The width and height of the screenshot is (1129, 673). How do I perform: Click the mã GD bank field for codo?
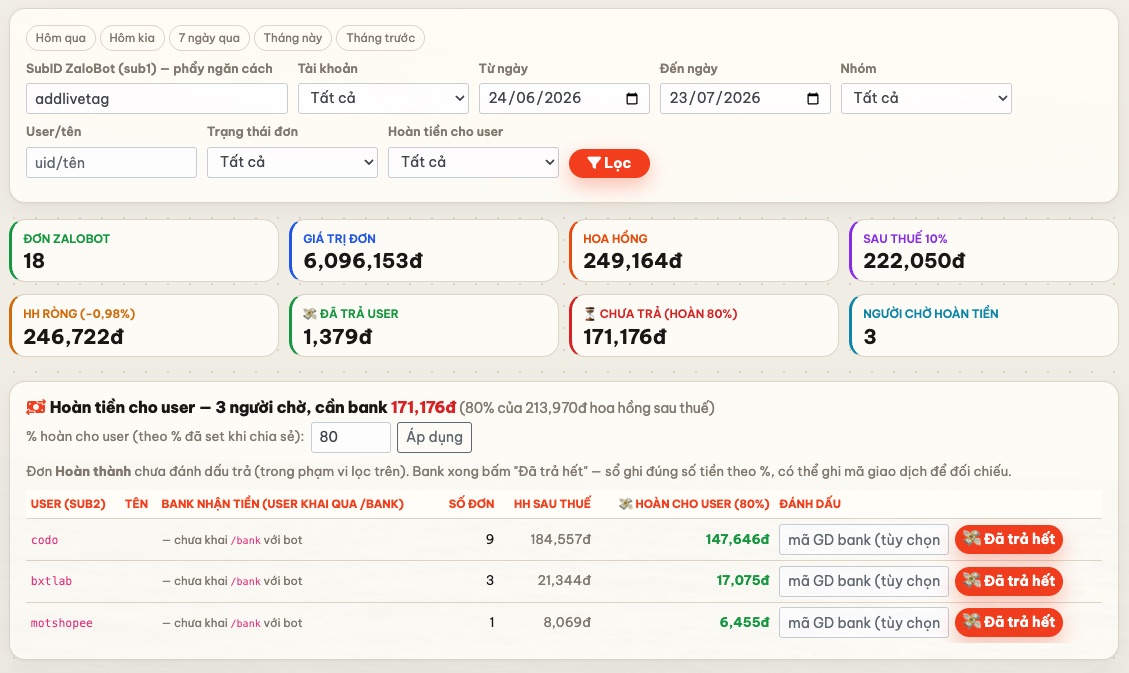pos(863,540)
